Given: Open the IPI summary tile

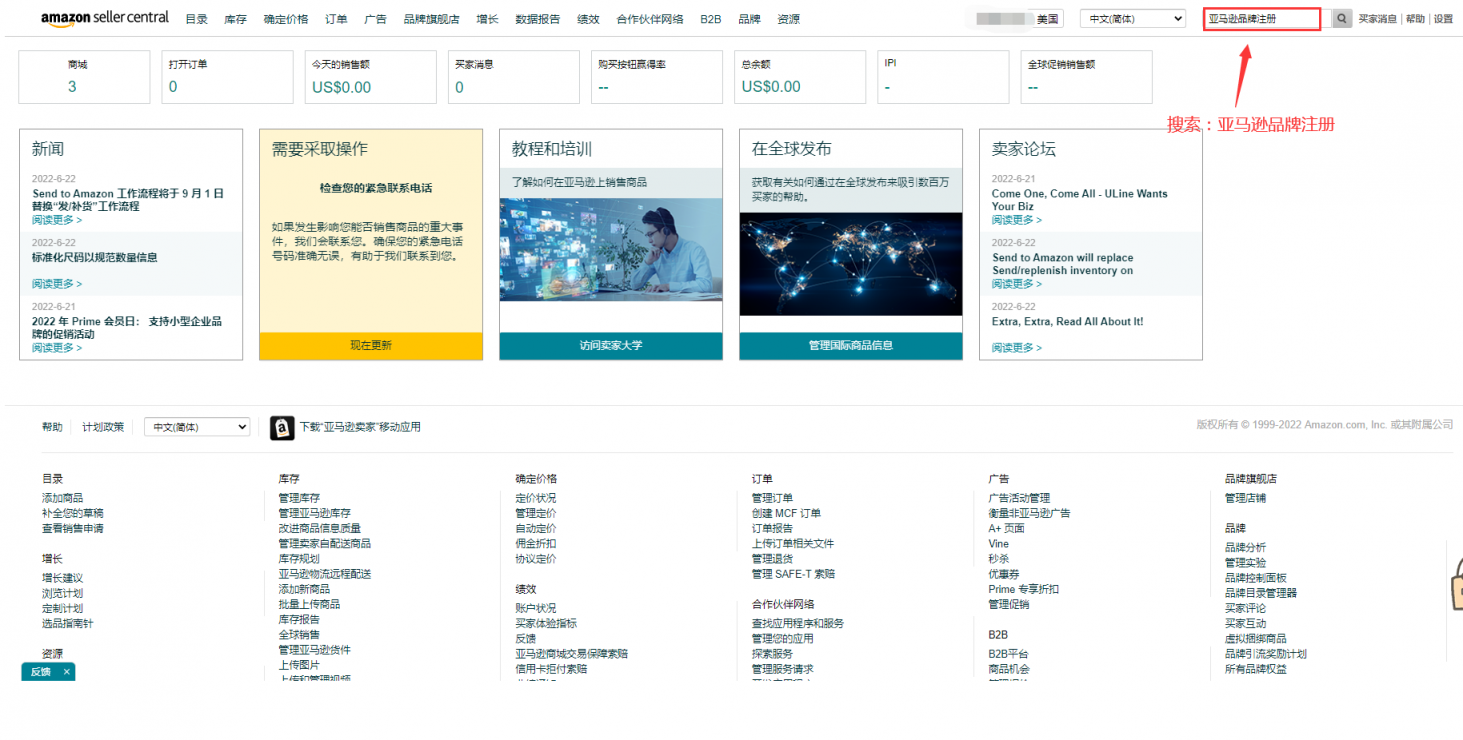Looking at the screenshot, I should pos(943,77).
